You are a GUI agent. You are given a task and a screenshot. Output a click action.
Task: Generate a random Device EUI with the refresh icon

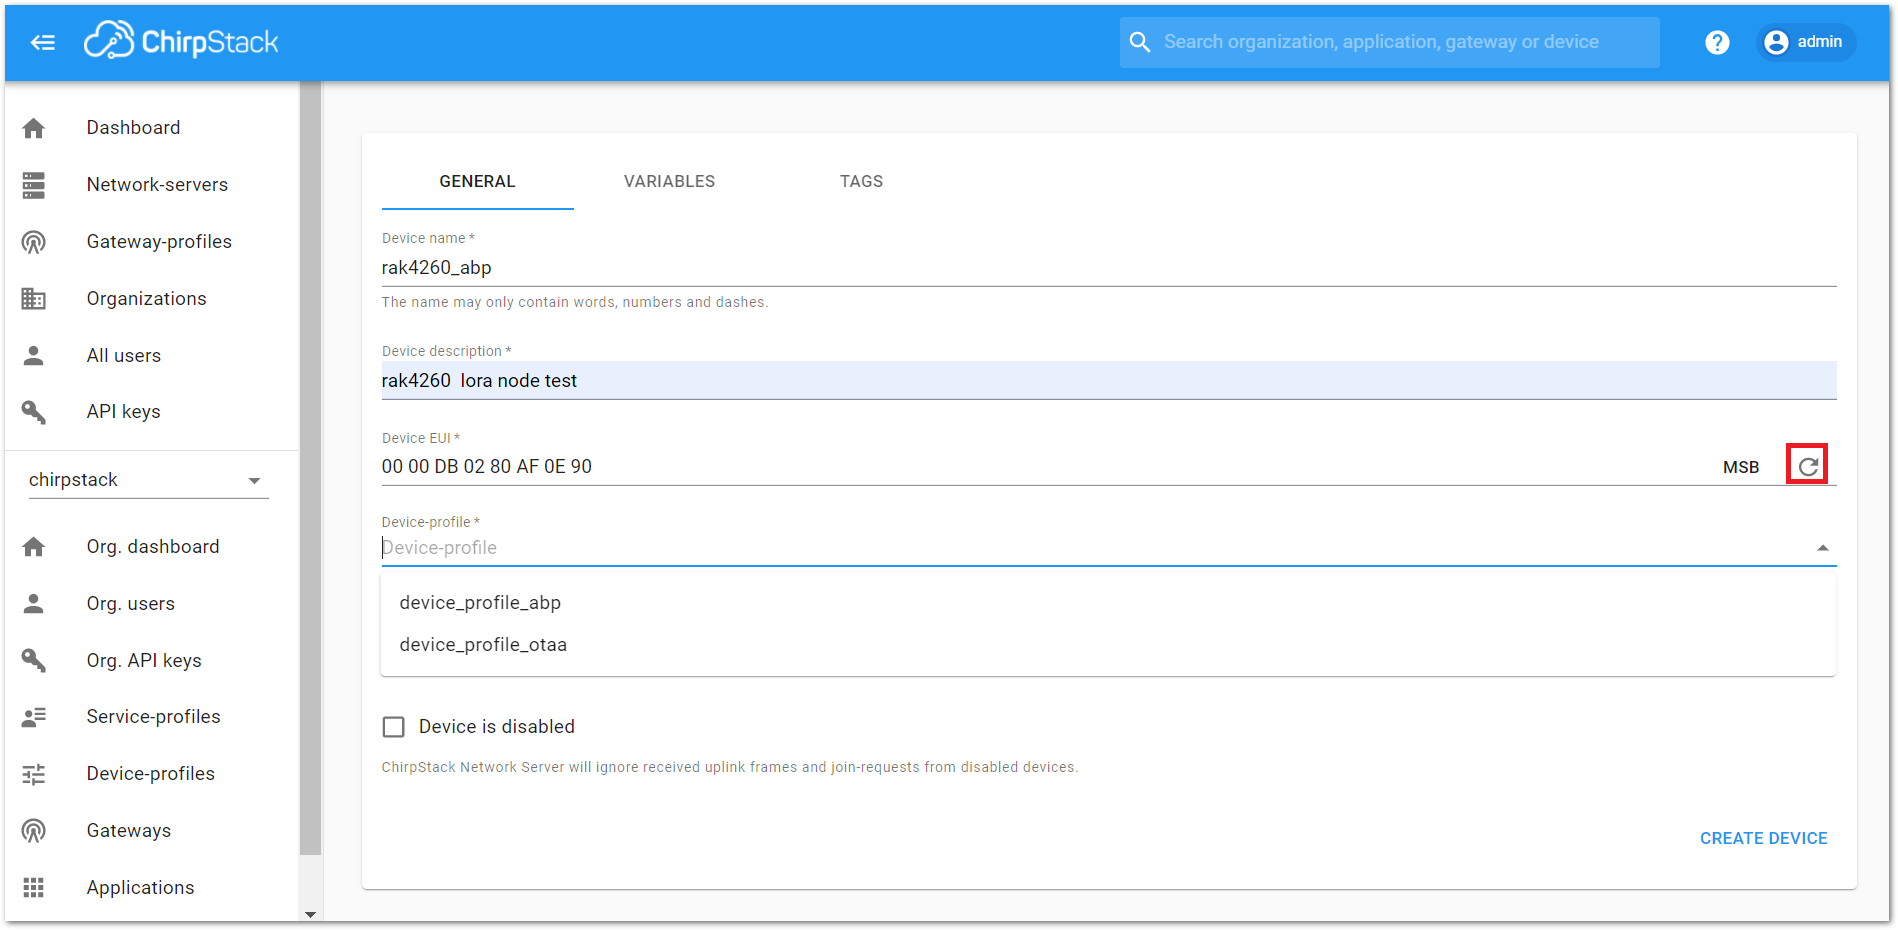1808,466
